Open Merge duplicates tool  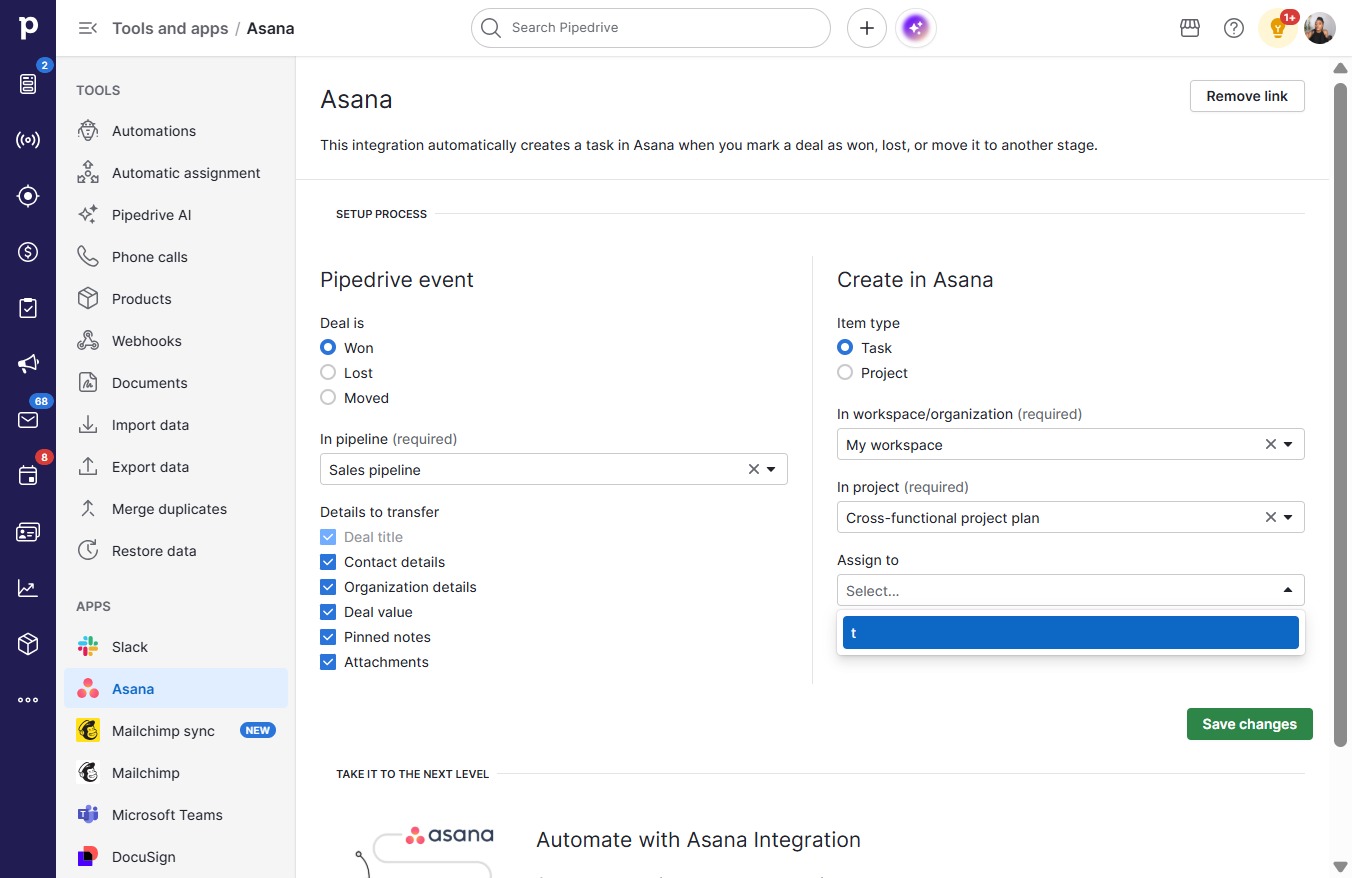point(176,509)
